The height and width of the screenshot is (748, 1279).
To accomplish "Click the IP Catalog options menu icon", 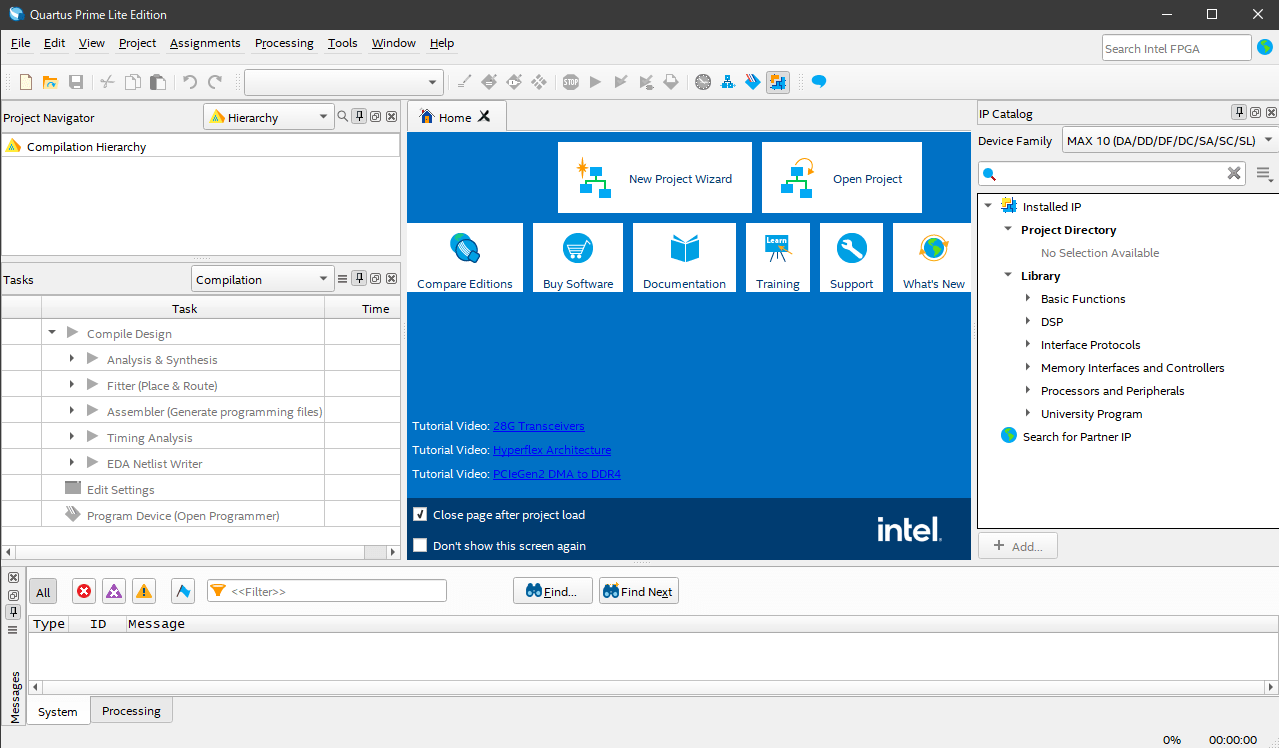I will tap(1264, 174).
